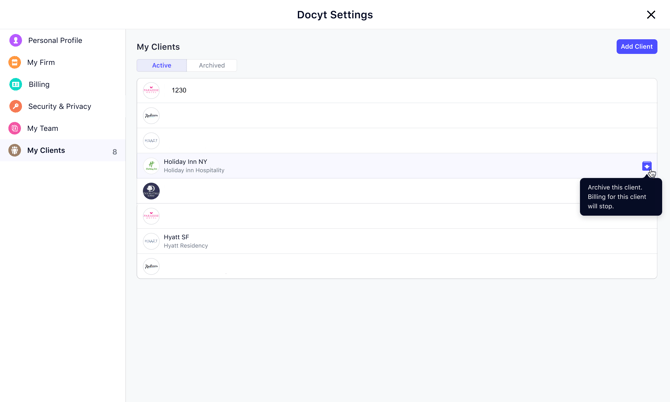Archive the Holiday Inn NY client

(646, 166)
